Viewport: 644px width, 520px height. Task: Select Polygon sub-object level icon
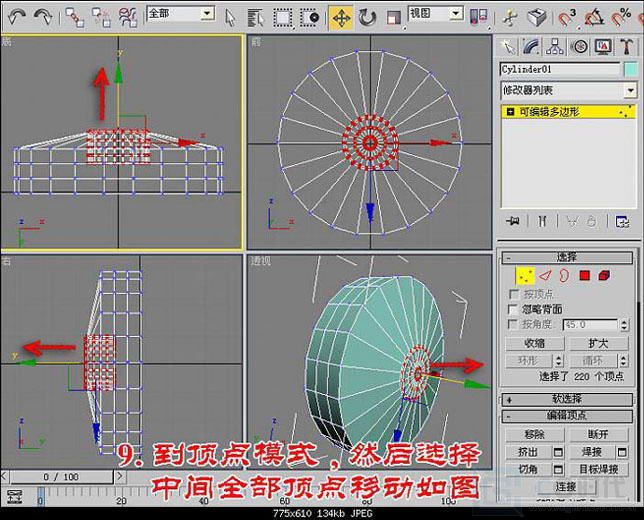coord(584,276)
